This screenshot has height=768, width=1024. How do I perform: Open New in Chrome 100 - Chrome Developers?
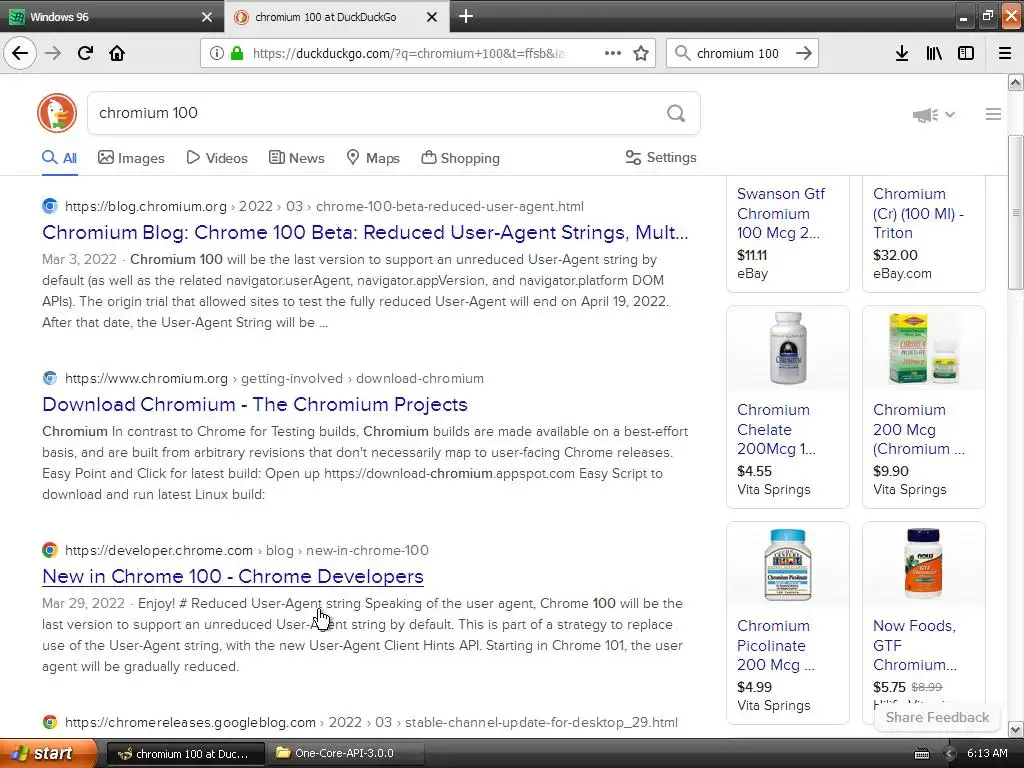[232, 576]
